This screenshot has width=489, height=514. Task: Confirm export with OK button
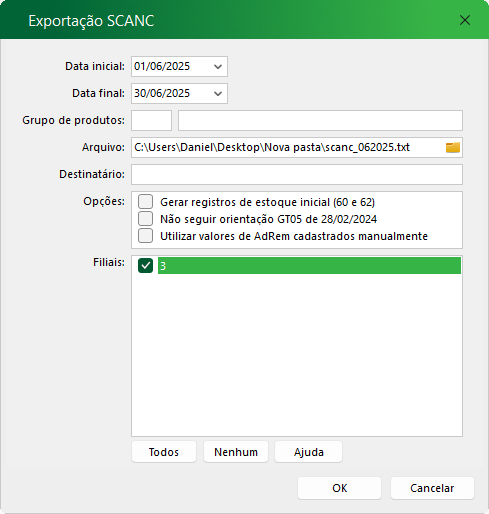point(339,488)
